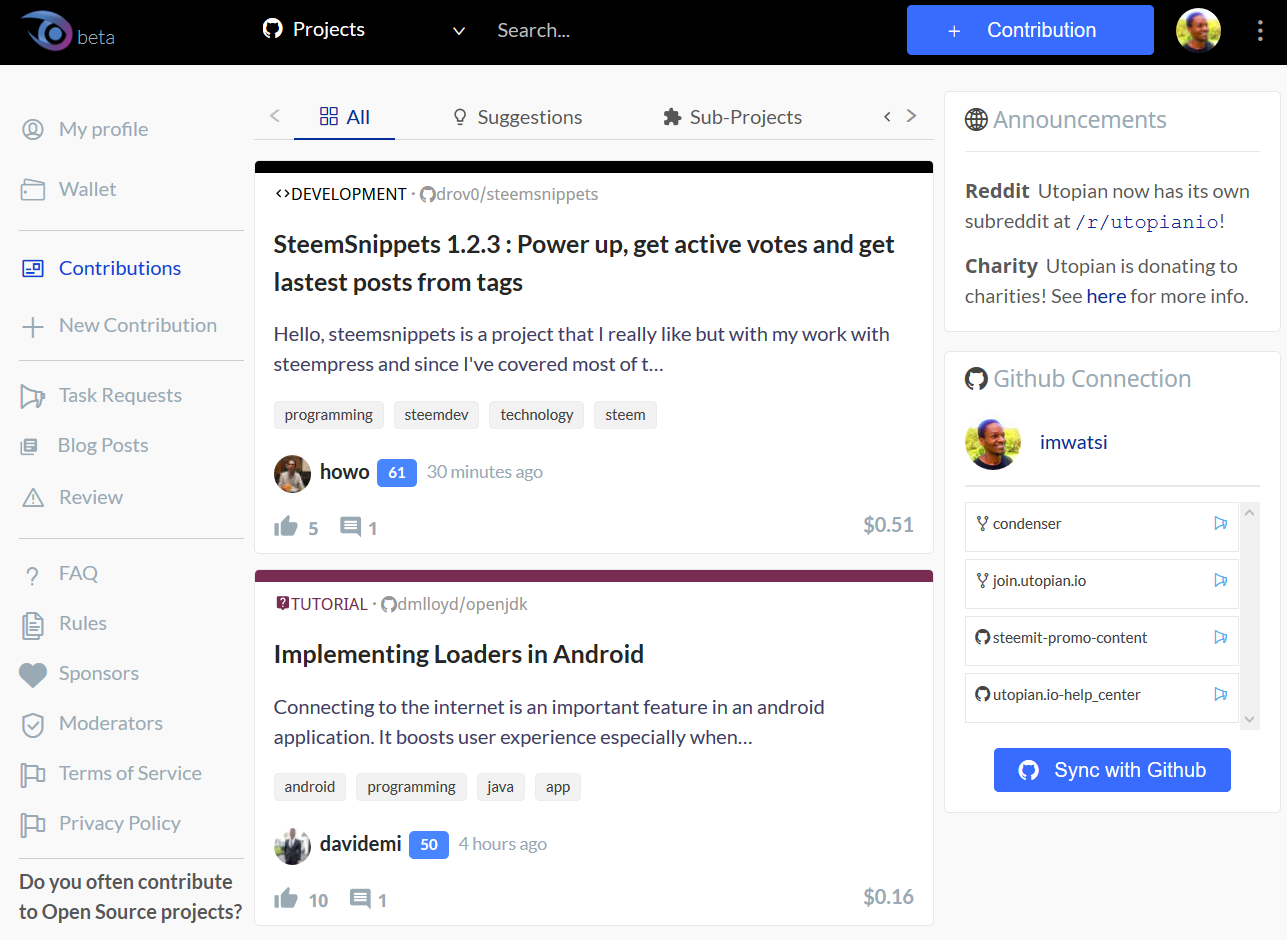Open the drov0/steemsnippets repository link
This screenshot has height=940, width=1287.
508,194
